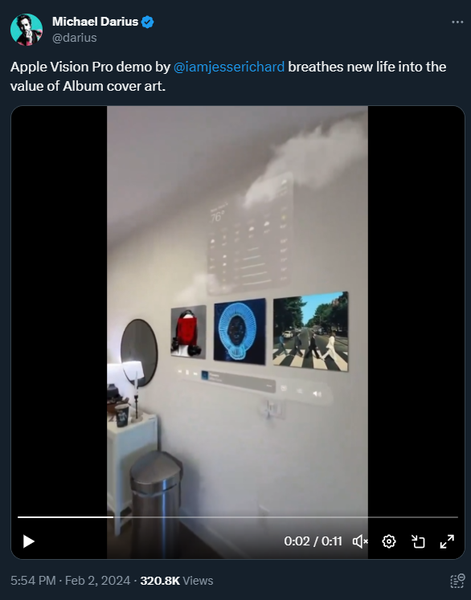Viewport: 471px width, 600px height.
Task: Open the 320.8K Views analytics
Action: pos(177,580)
